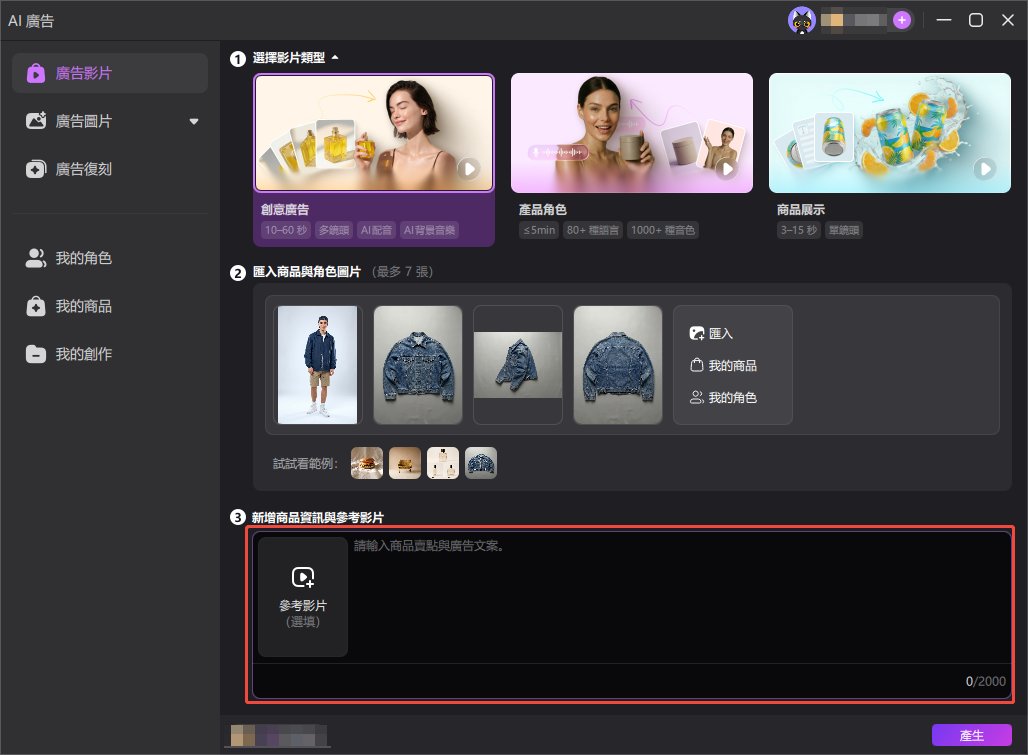Select the 創意廣告 video type title
1028x755 pixels.
click(285, 210)
